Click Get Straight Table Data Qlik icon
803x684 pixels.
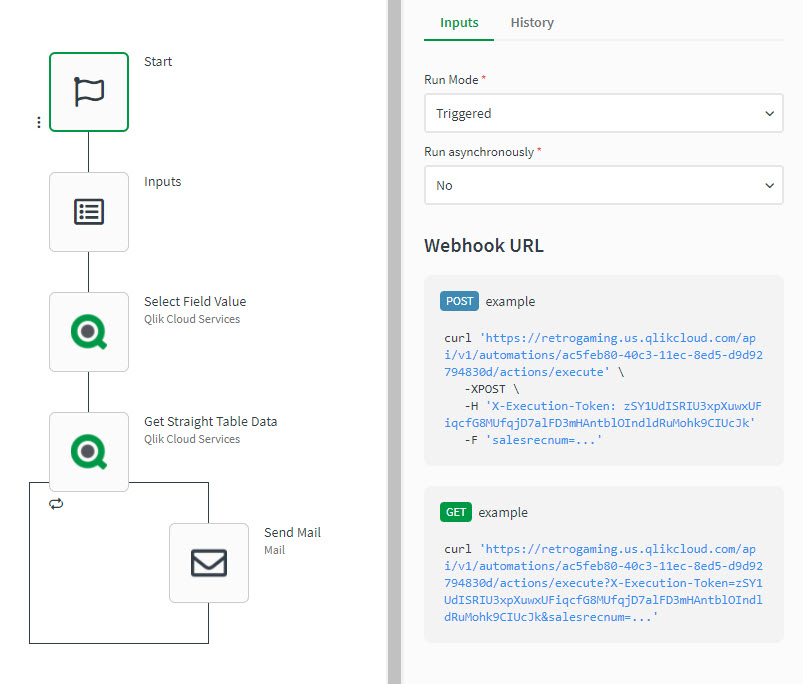[x=89, y=452]
